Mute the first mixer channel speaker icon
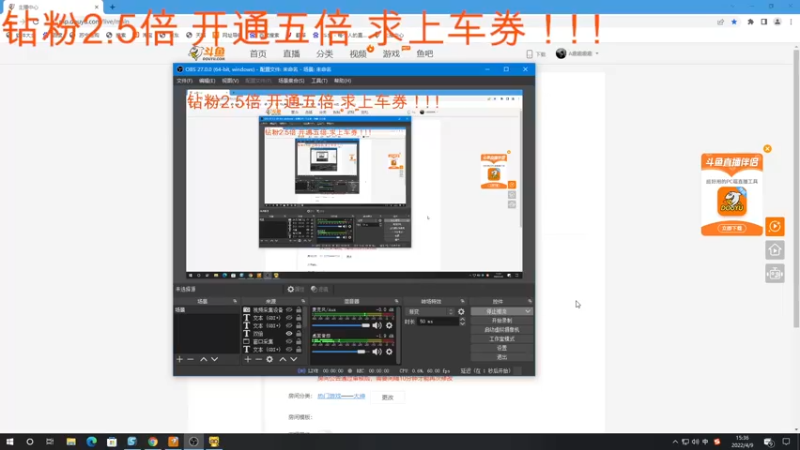 coord(377,326)
